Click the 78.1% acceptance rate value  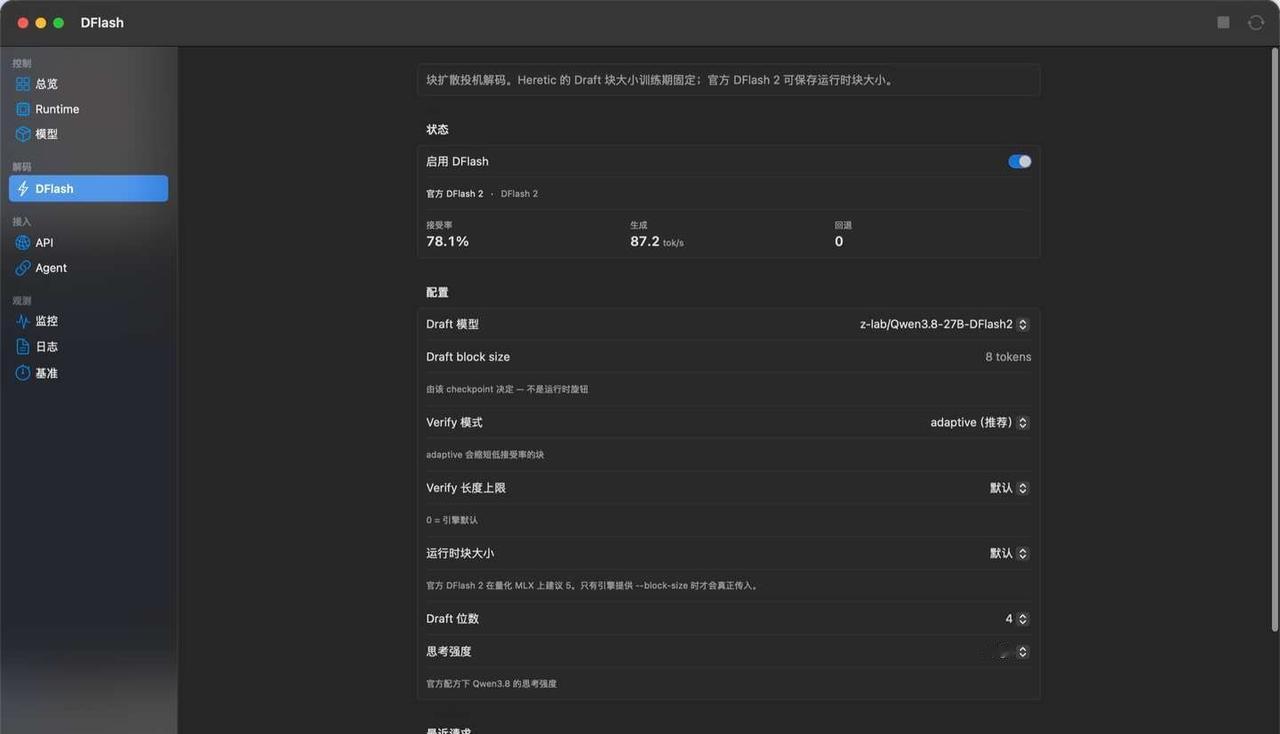pos(447,241)
